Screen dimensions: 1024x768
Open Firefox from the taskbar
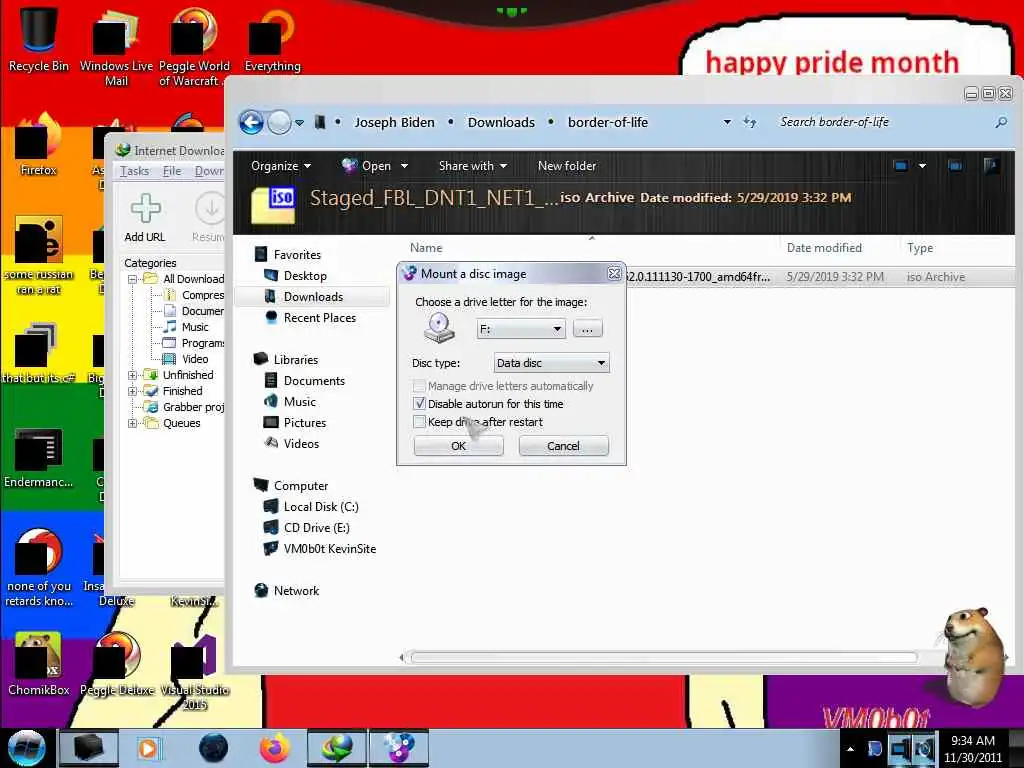[275, 748]
